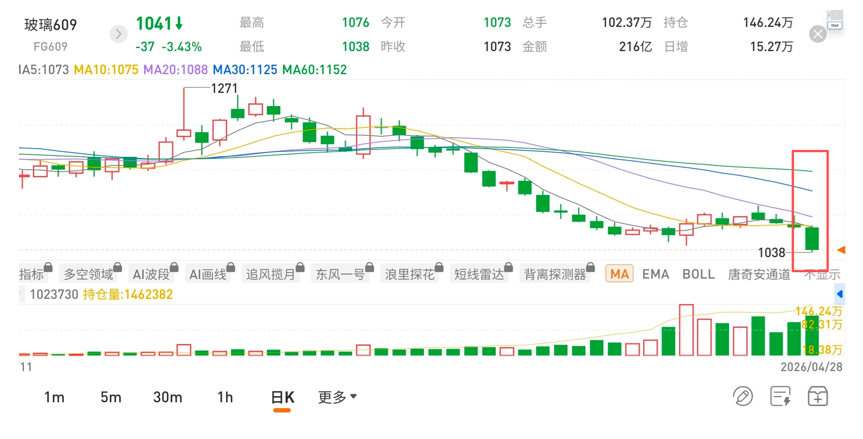Switch to the 日K timeframe tab
This screenshot has height=439, width=863.
click(282, 397)
